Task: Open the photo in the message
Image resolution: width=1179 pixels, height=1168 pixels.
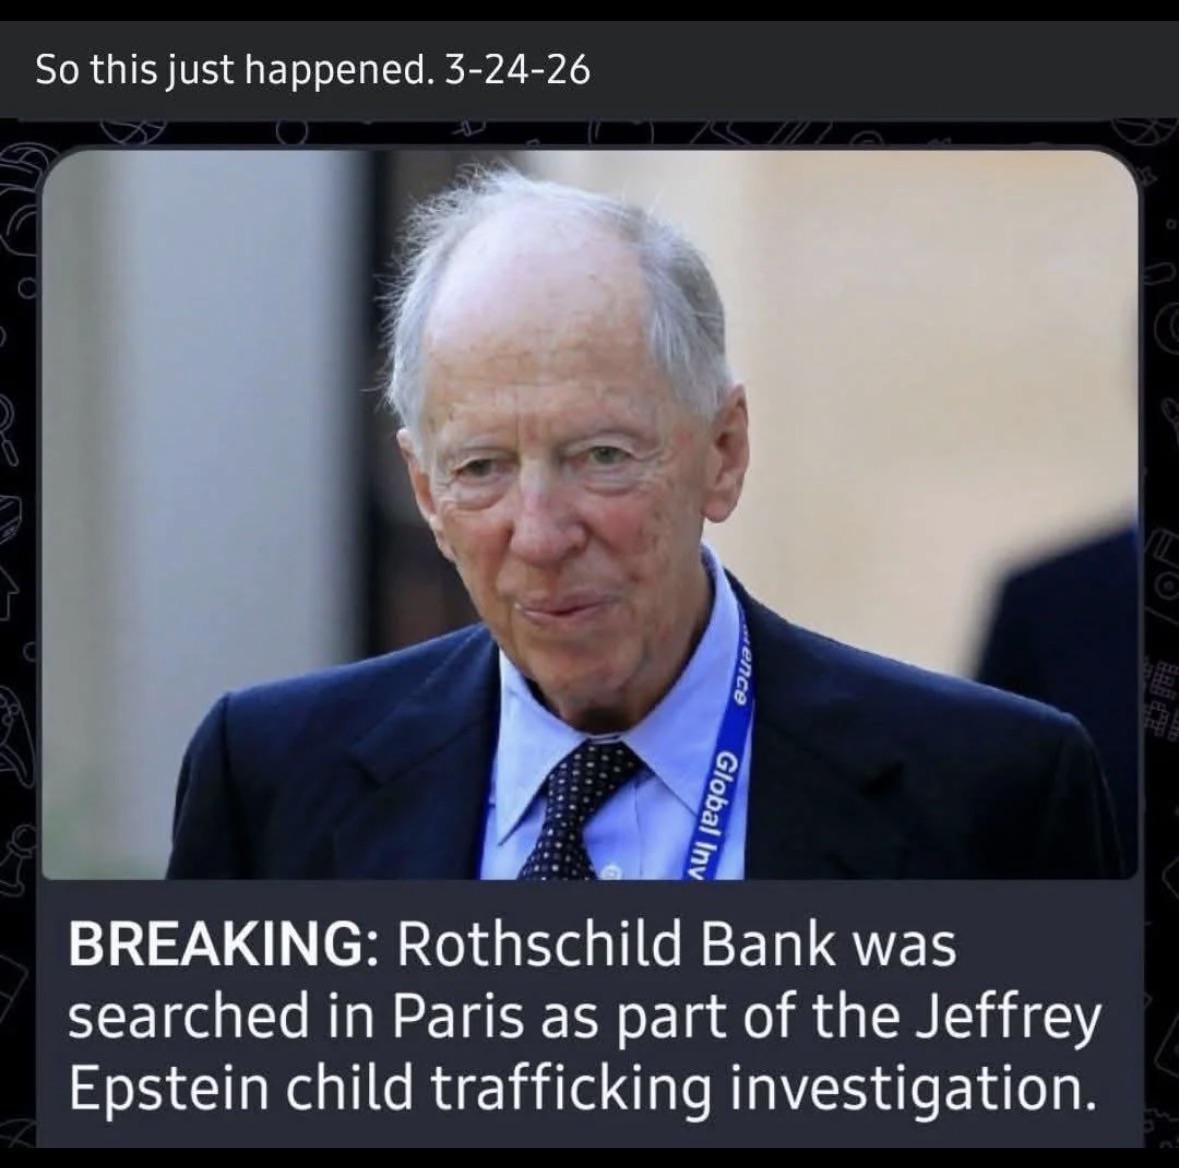Action: pyautogui.click(x=590, y=510)
